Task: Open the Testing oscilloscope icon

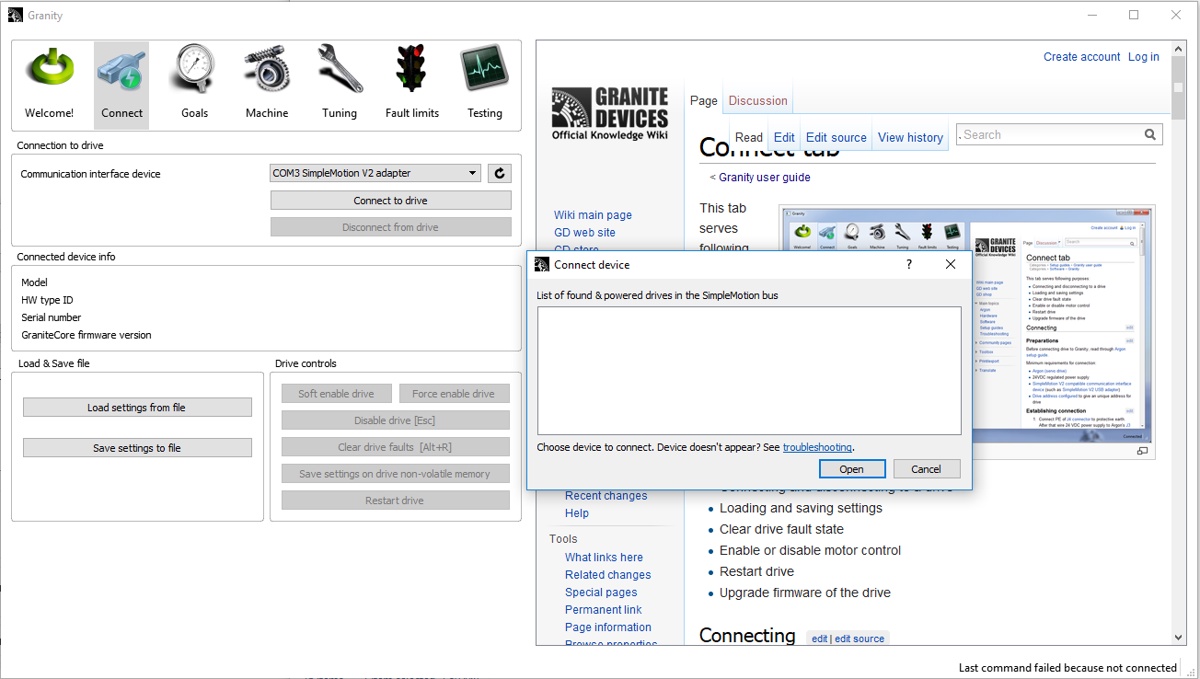Action: coord(484,72)
